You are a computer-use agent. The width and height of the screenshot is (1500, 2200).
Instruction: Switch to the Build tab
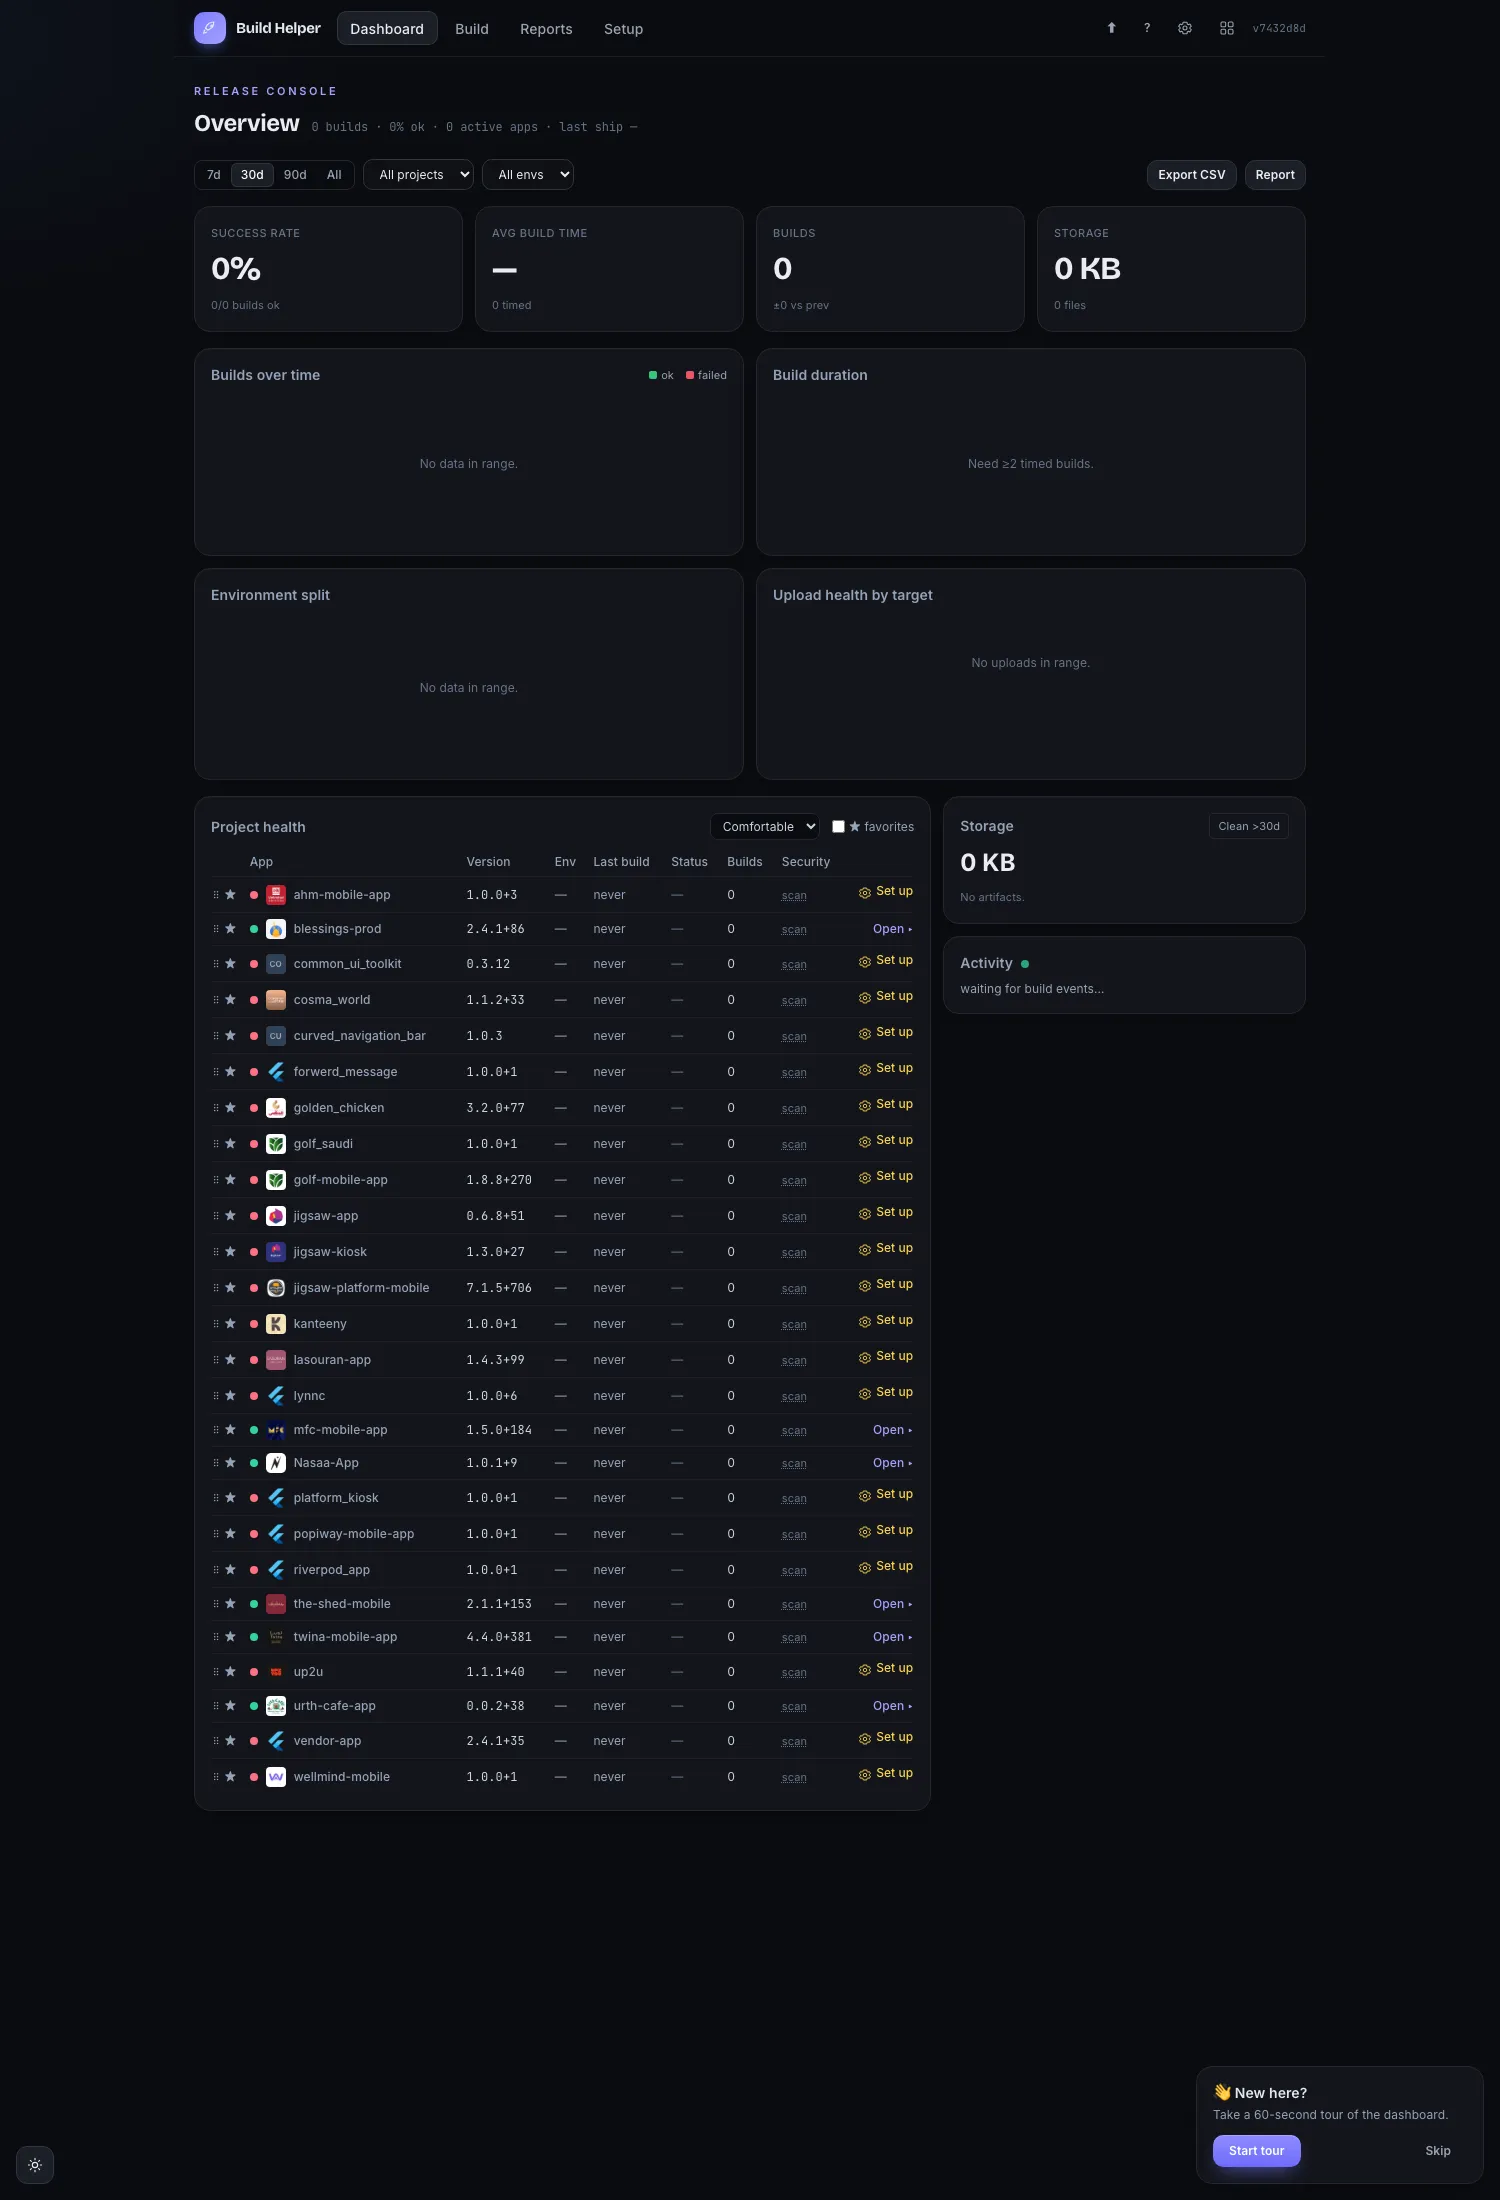click(x=472, y=29)
